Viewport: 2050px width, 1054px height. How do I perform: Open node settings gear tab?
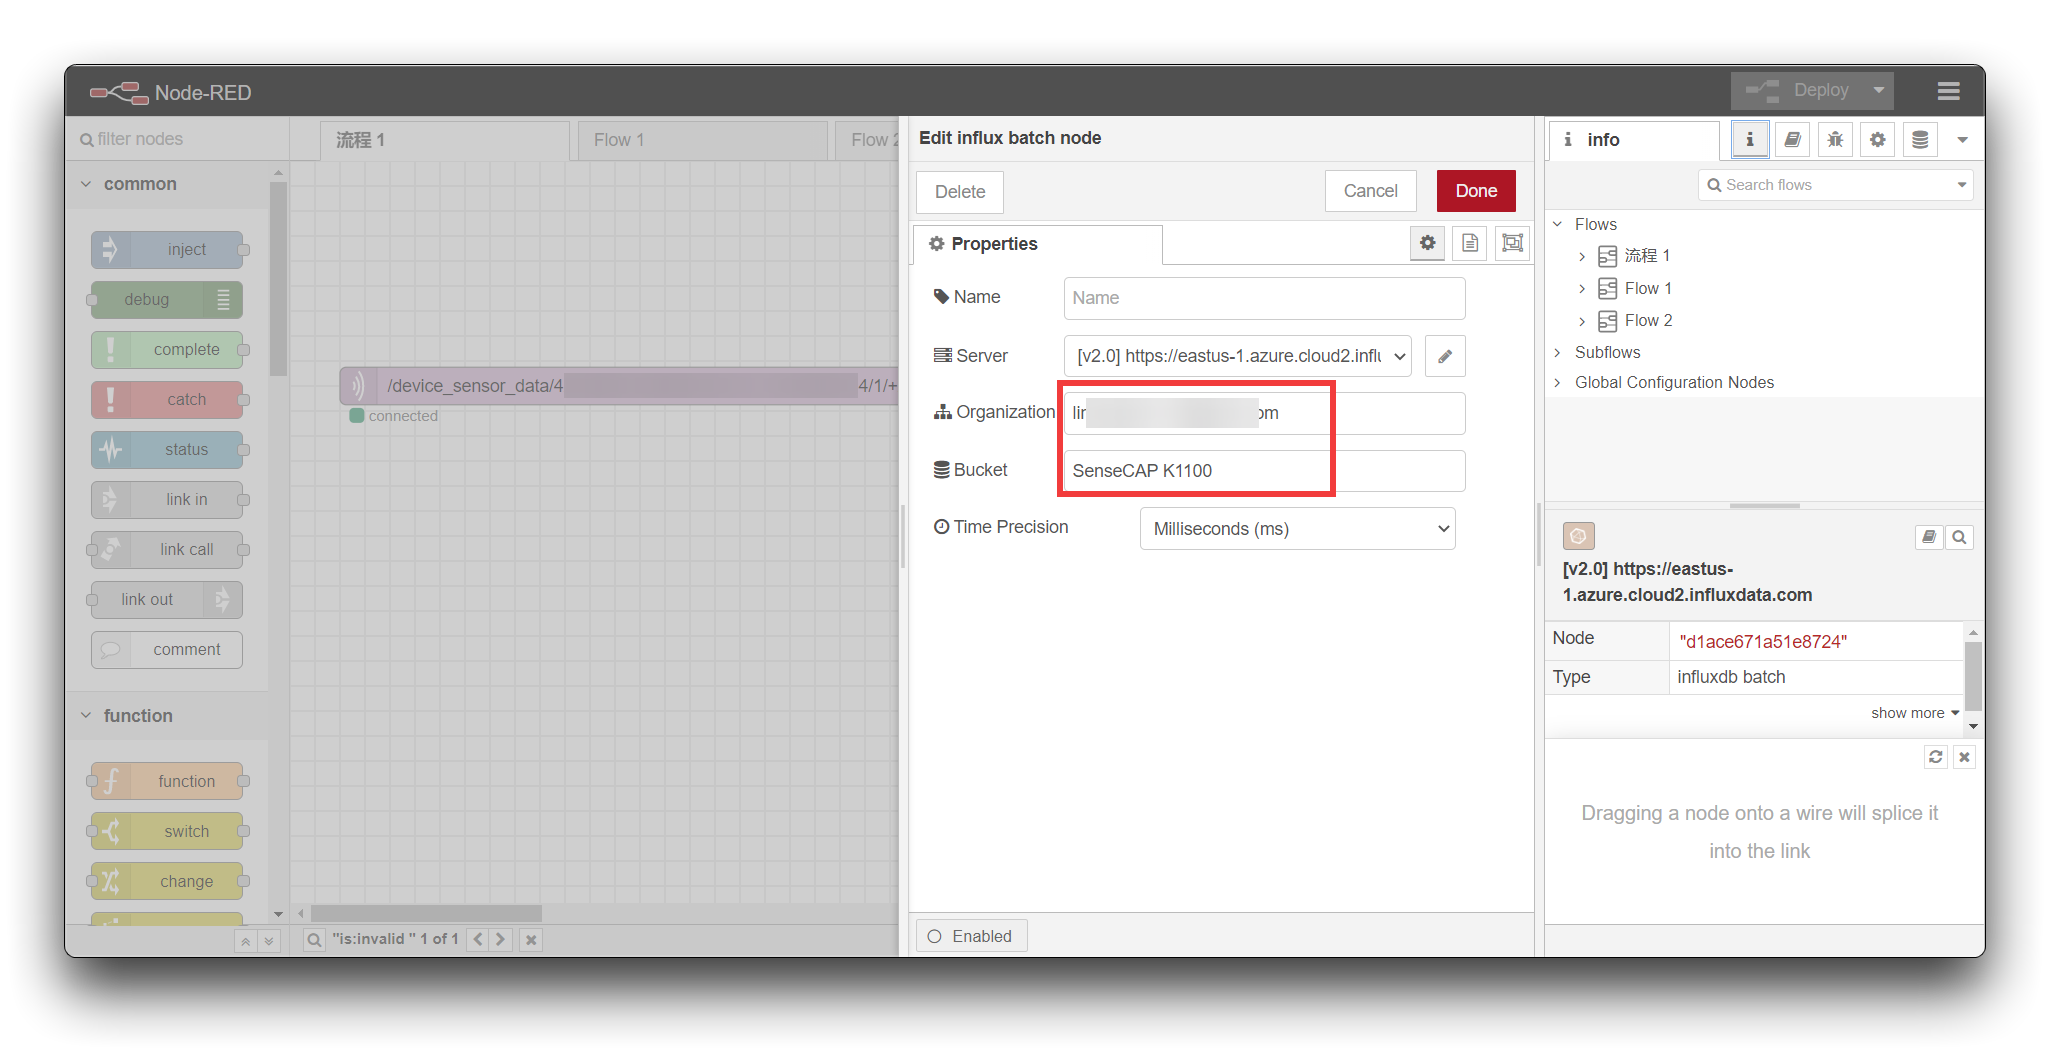coord(1427,243)
